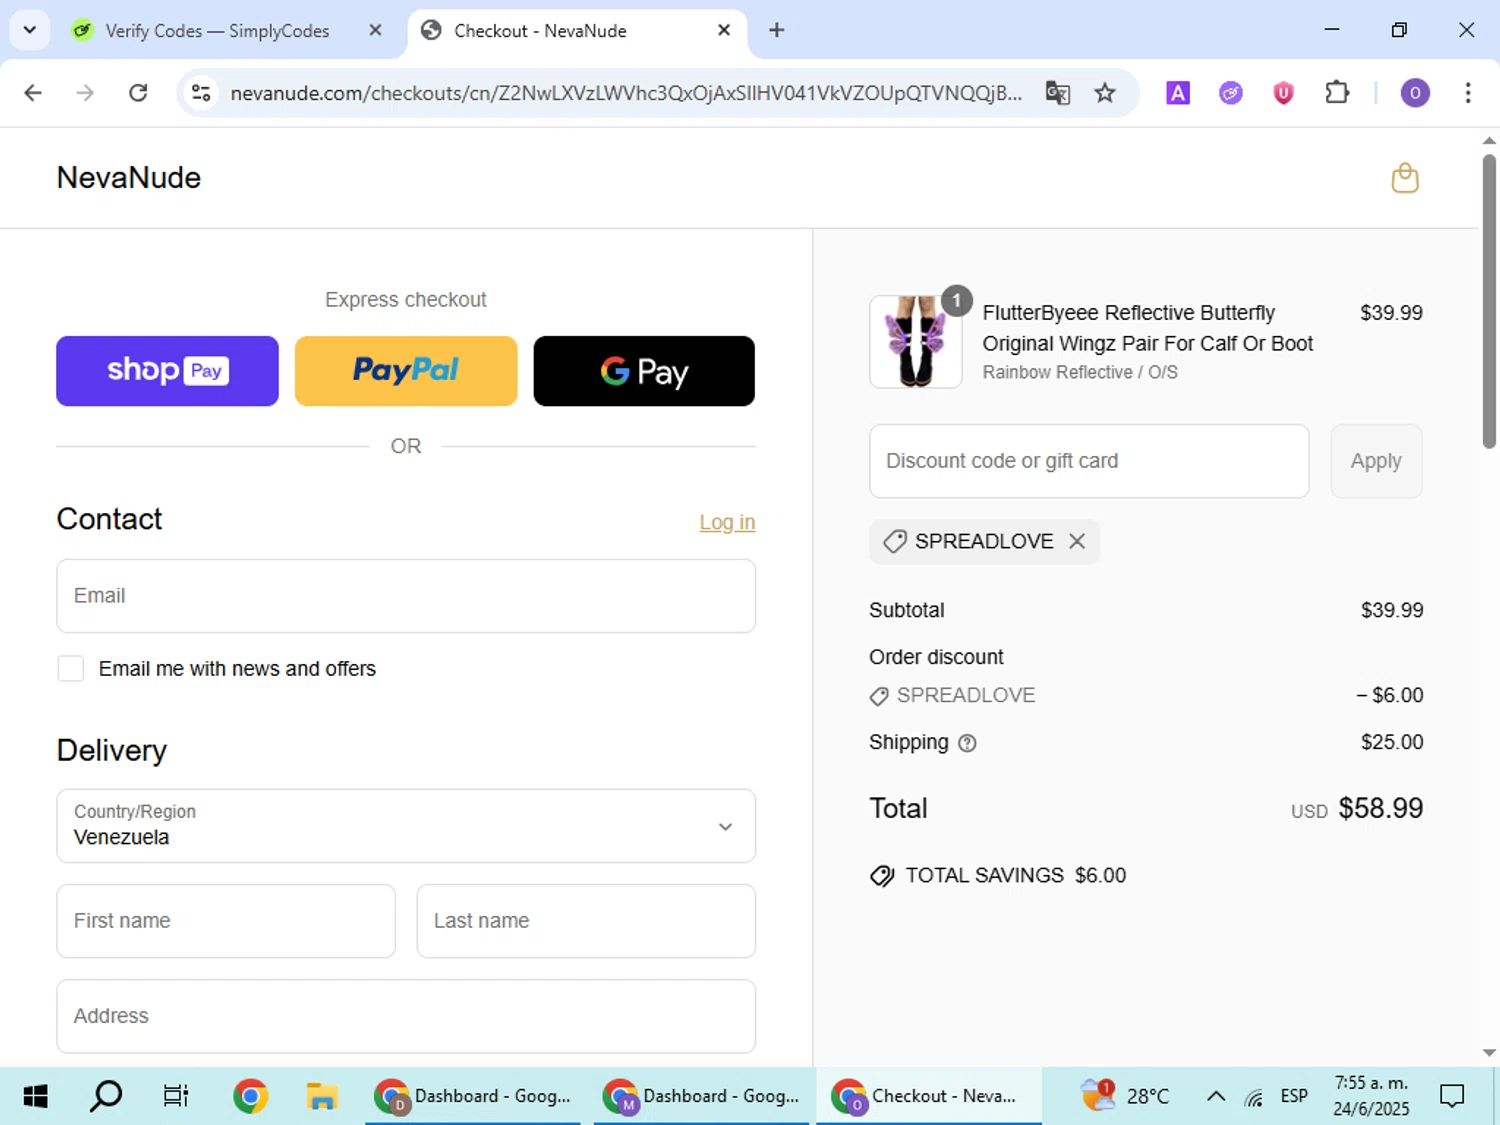
Task: Select the total $58.99 amount
Action: tap(1381, 808)
